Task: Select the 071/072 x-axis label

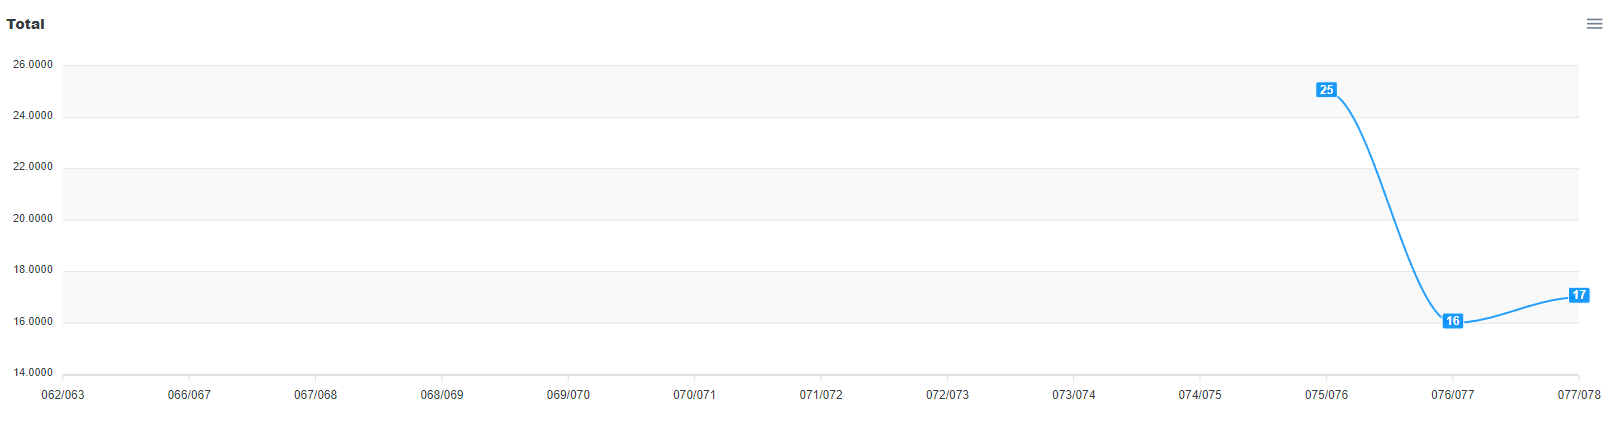Action: coord(821,395)
